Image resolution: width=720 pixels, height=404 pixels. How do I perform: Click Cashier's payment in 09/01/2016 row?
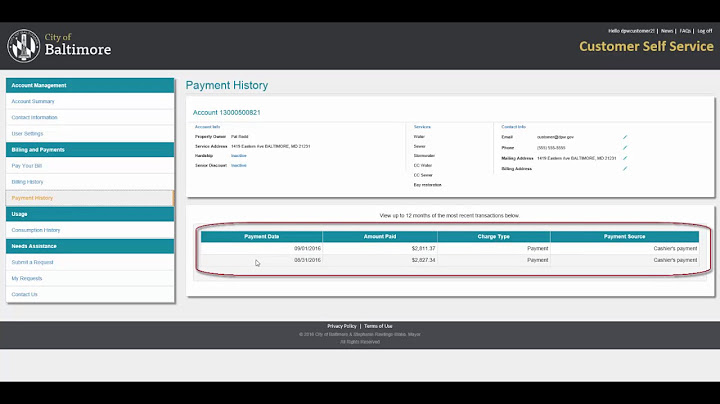tap(675, 248)
